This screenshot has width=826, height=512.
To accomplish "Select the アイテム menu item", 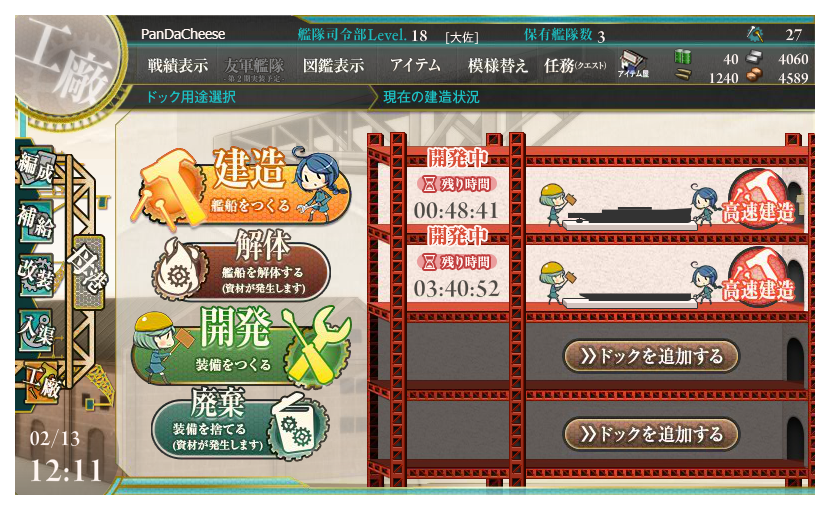I will (x=415, y=65).
